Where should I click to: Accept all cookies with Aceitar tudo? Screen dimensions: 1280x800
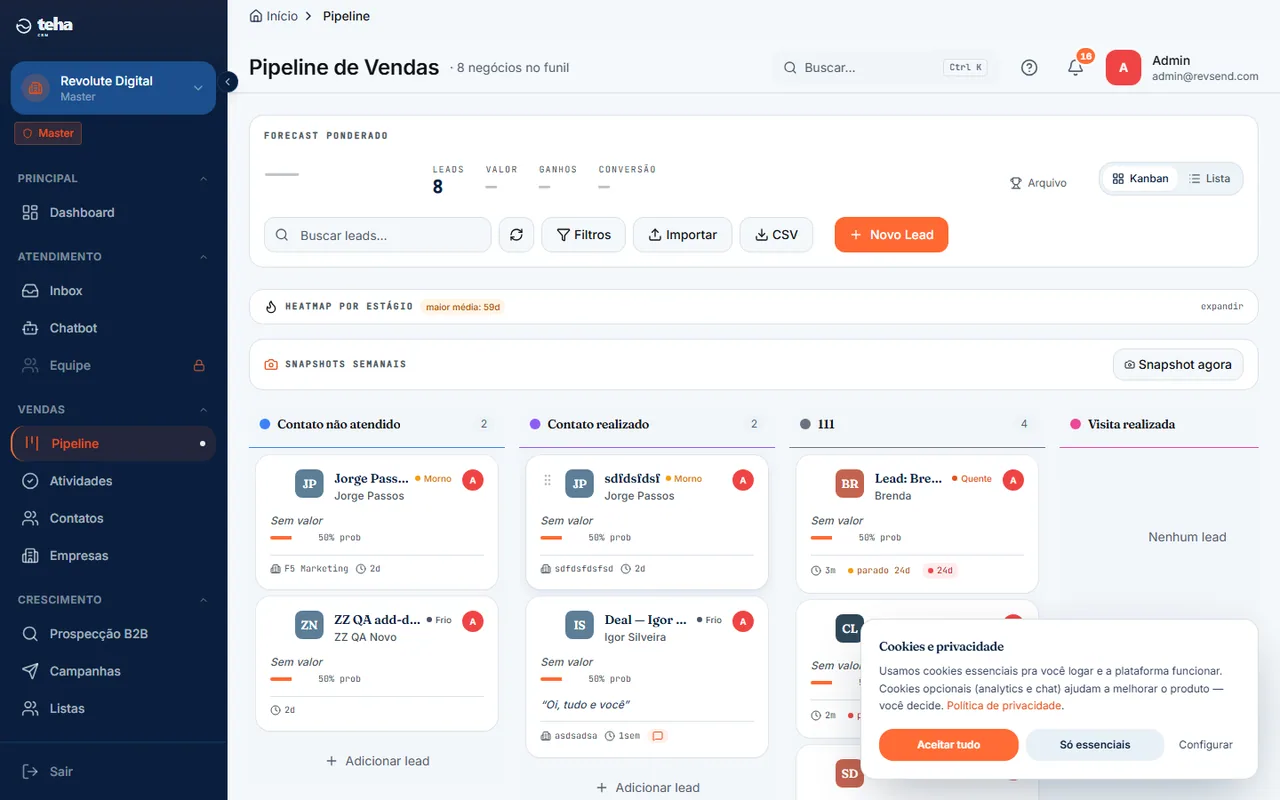pyautogui.click(x=948, y=745)
